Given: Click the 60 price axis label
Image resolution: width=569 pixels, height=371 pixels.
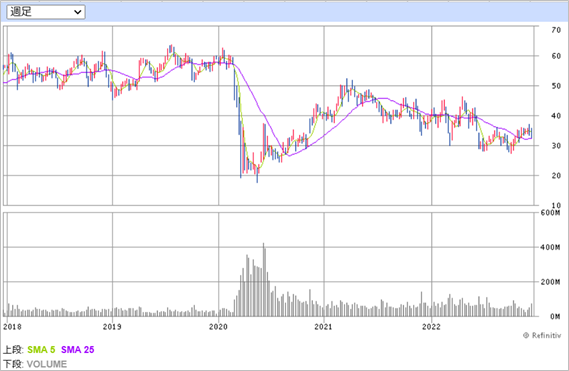Looking at the screenshot, I should tap(556, 56).
